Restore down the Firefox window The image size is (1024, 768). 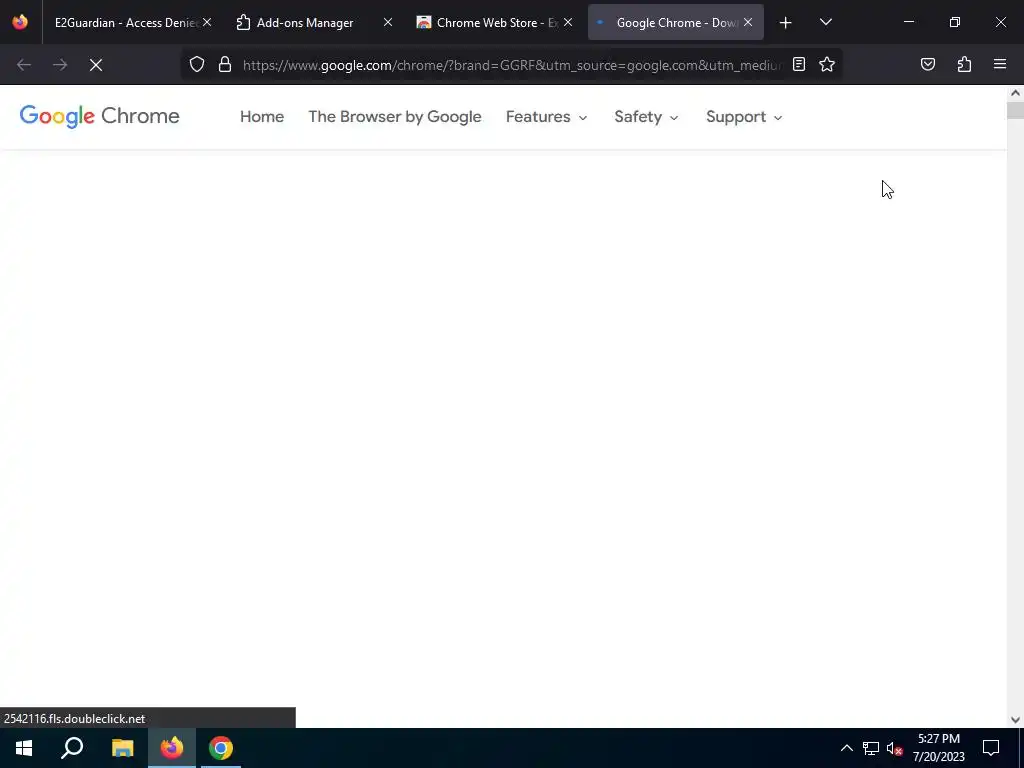pos(955,22)
